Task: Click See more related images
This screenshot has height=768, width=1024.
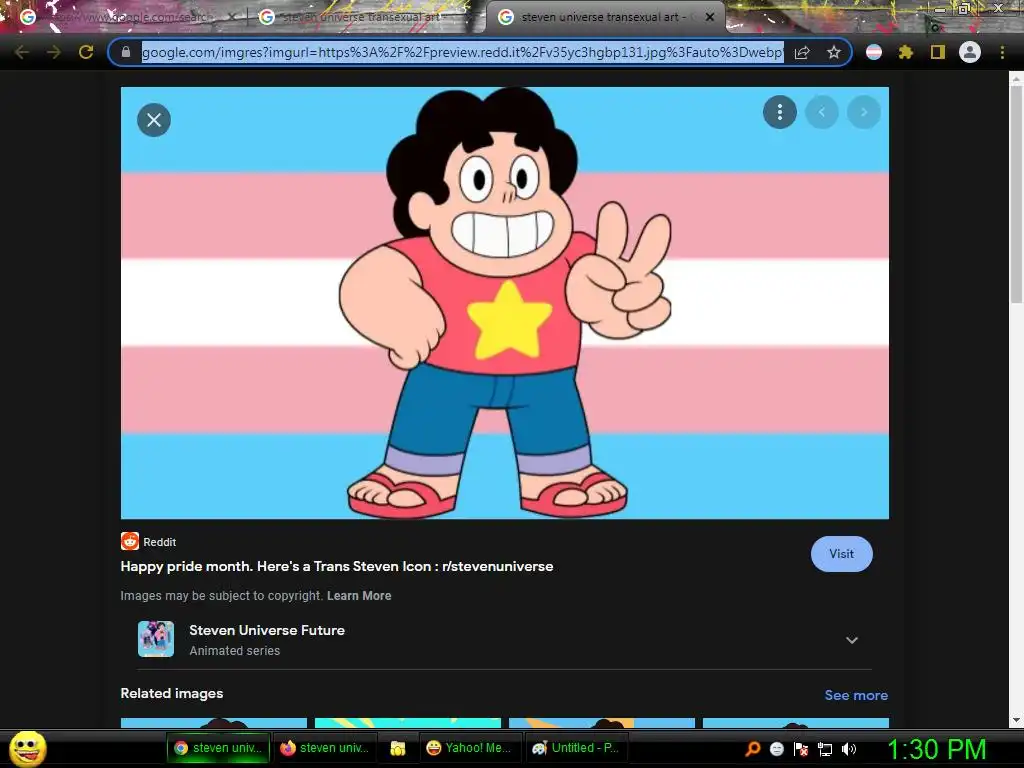Action: pyautogui.click(x=856, y=695)
